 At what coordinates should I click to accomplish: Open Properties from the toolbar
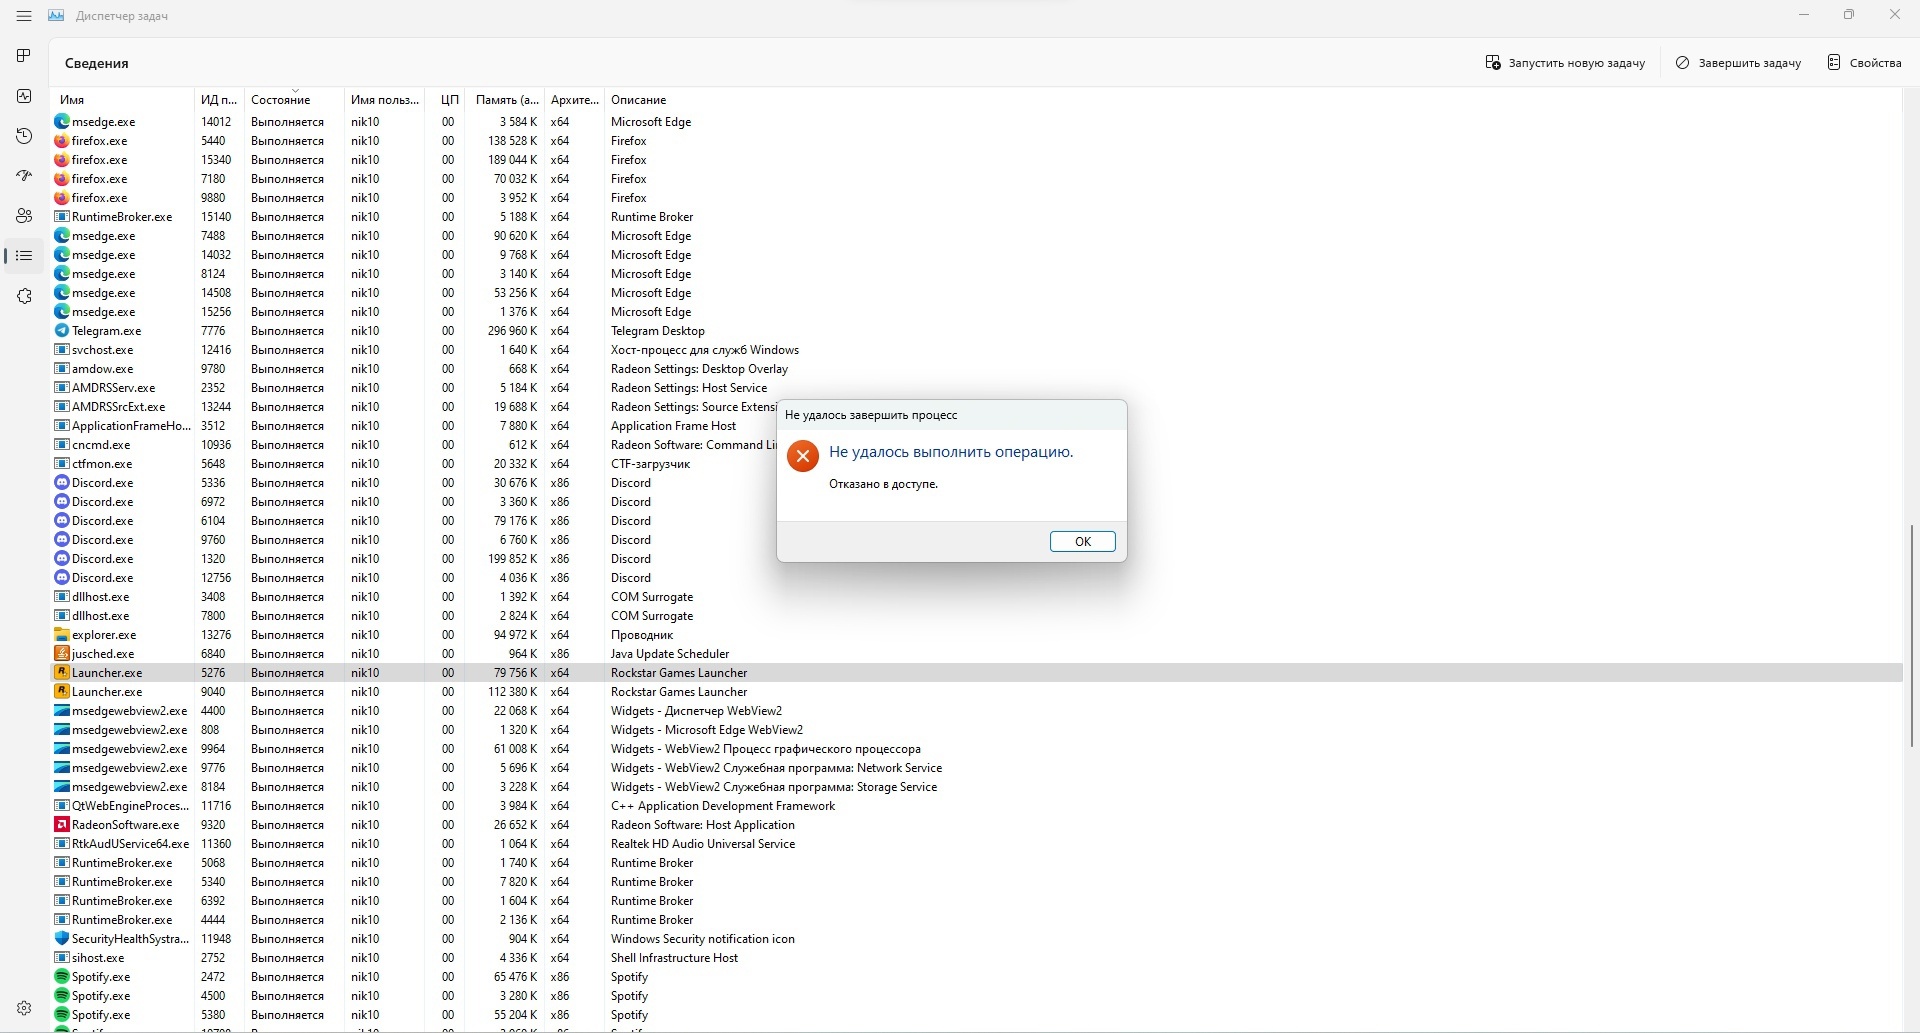[x=1864, y=63]
